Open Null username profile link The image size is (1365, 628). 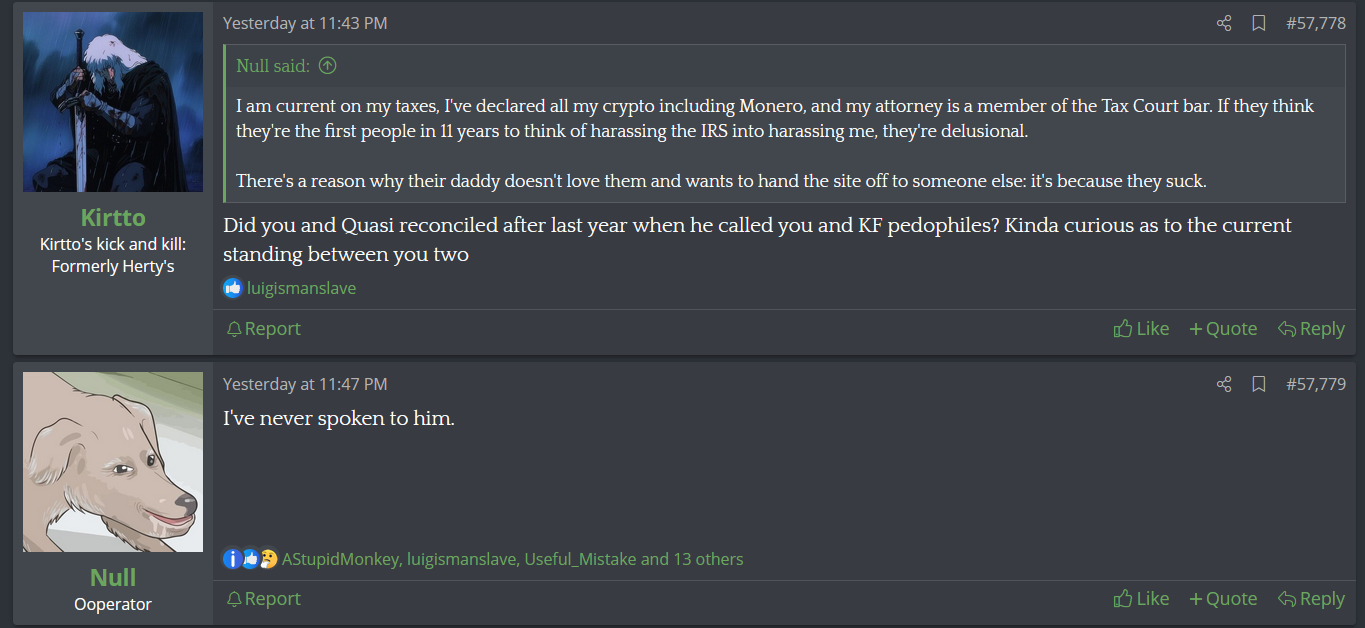pos(113,578)
